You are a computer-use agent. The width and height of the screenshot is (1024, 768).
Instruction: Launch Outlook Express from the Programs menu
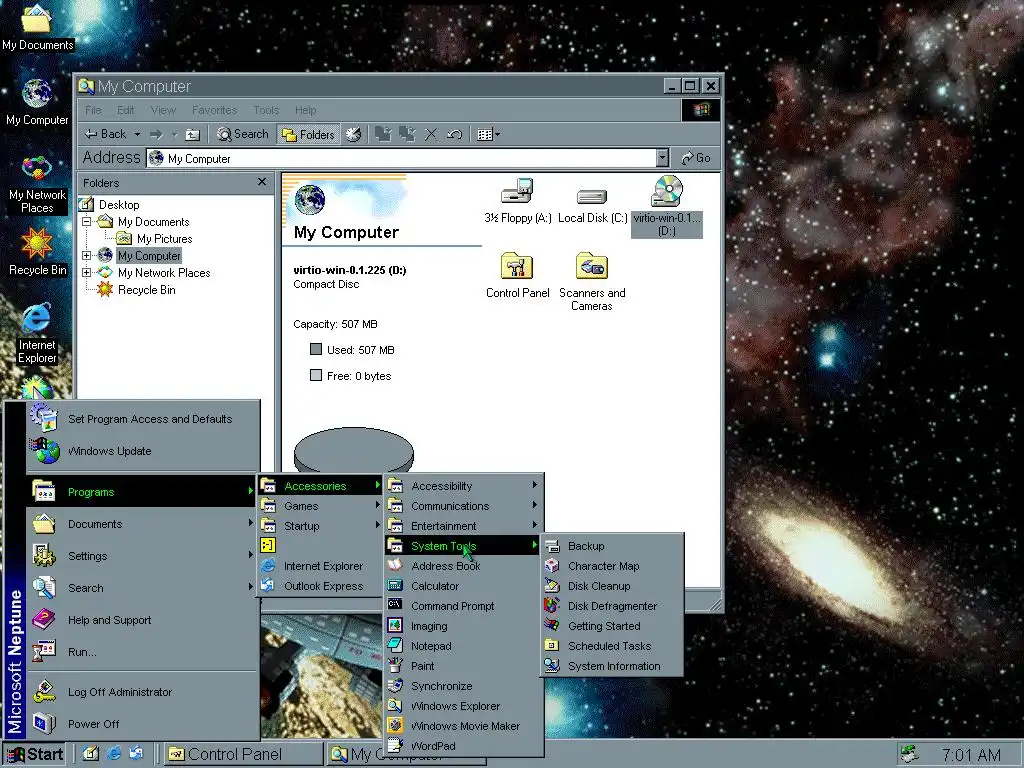320,586
